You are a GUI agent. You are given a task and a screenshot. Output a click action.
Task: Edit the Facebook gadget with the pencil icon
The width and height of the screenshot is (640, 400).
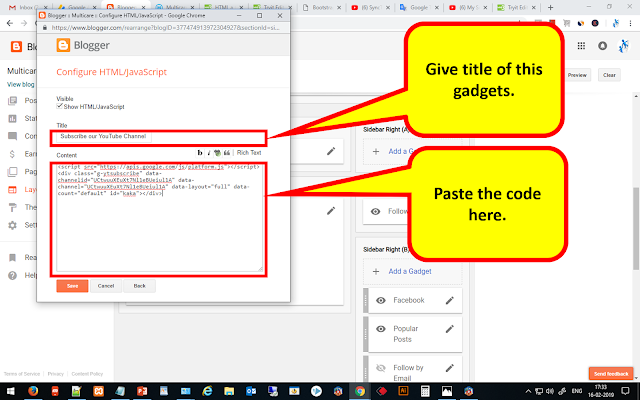pyautogui.click(x=450, y=300)
